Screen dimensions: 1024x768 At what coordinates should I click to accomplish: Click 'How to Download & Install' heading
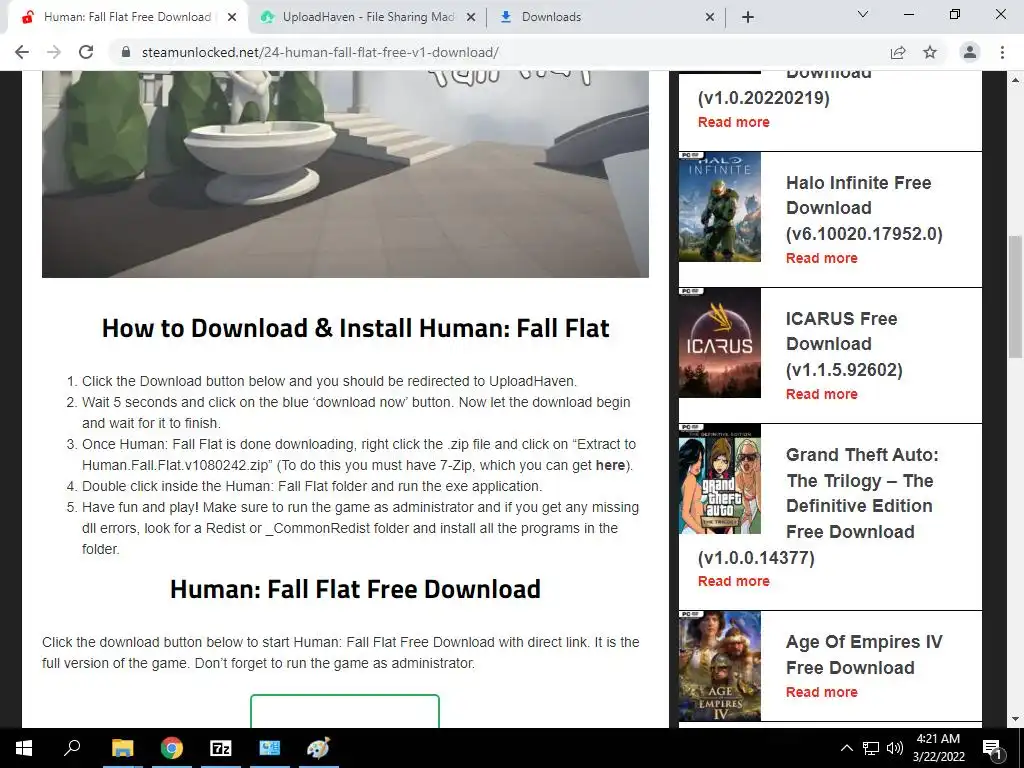click(355, 328)
